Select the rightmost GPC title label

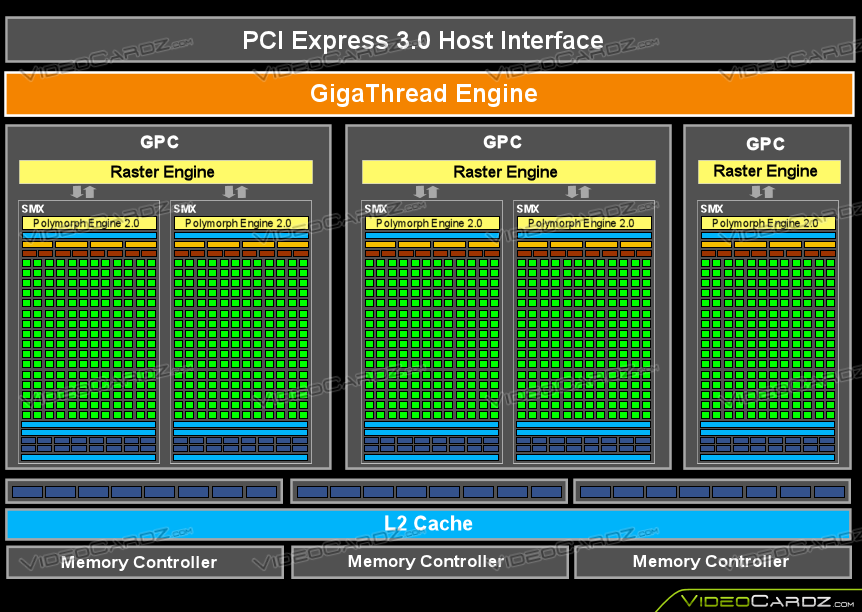765,144
